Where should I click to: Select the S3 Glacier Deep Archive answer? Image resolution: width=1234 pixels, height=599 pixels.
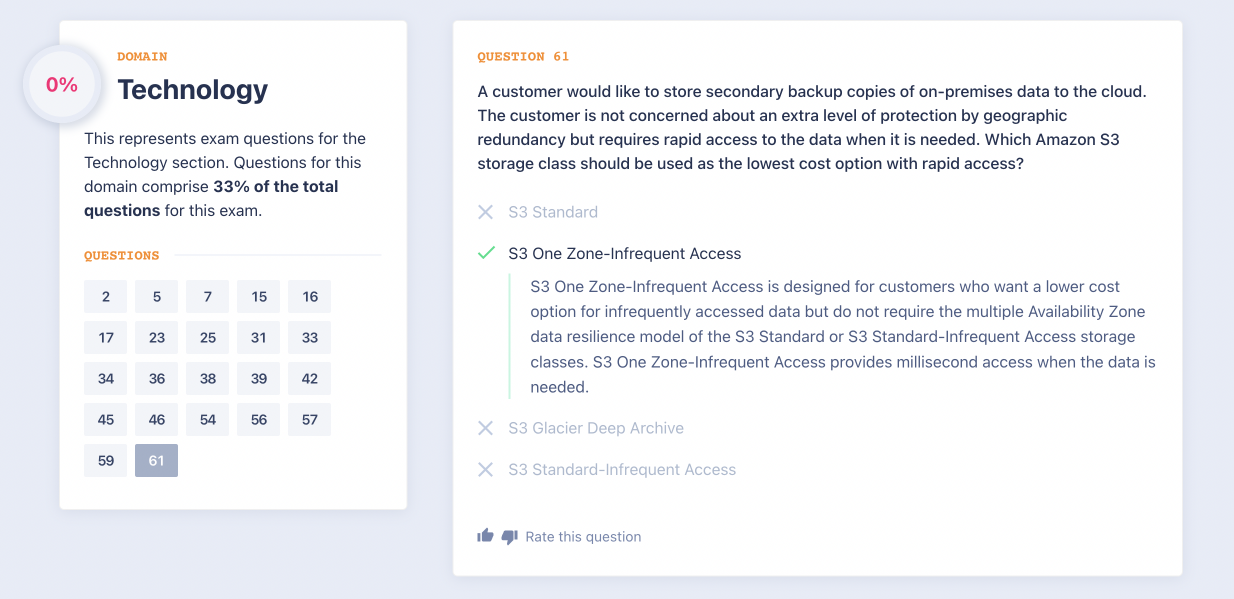click(x=596, y=428)
